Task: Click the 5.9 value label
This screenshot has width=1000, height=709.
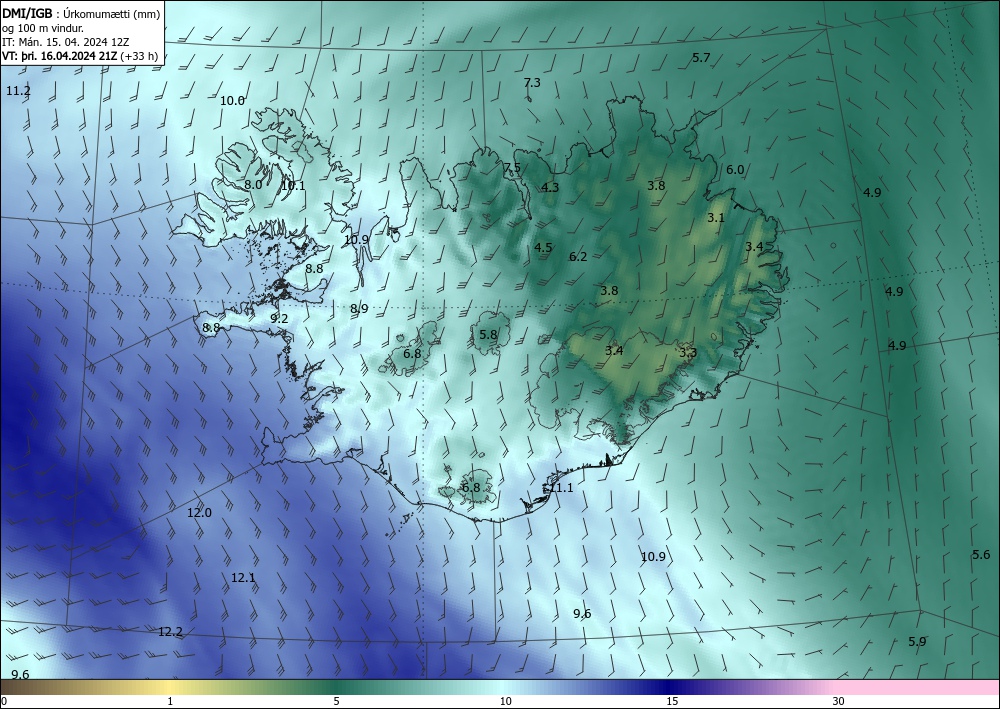Action: point(917,642)
